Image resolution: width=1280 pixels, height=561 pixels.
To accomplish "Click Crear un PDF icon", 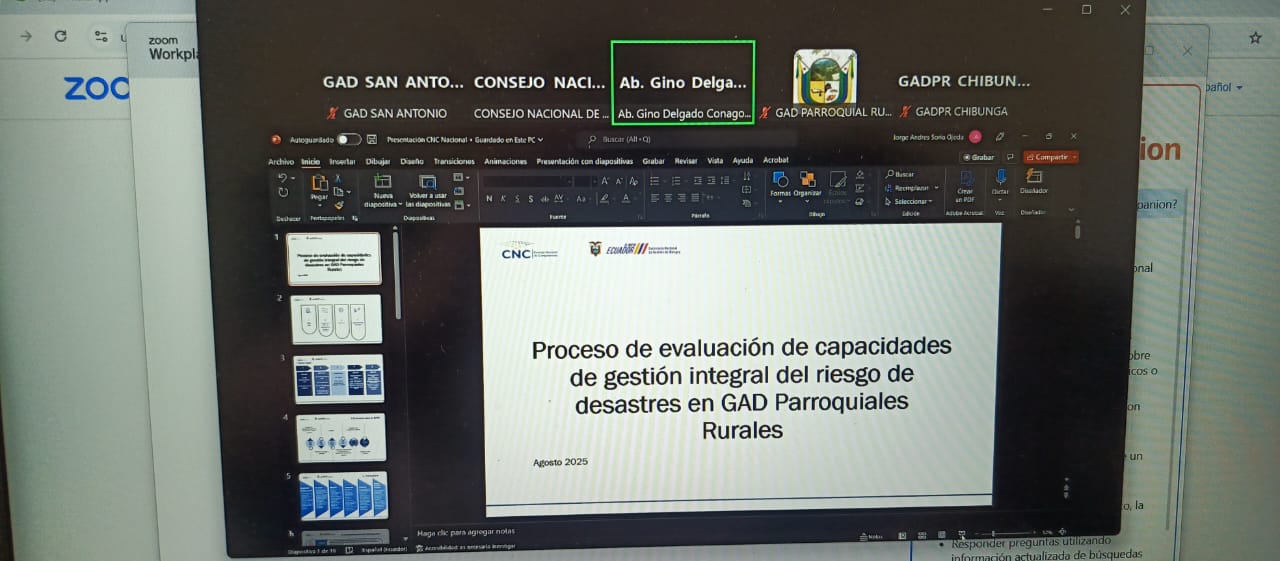I will click(x=965, y=178).
